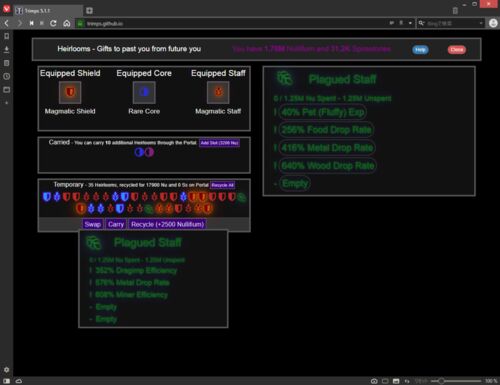The height and width of the screenshot is (385, 500).
Task: Carry the selected Plagued Staff
Action: pyautogui.click(x=116, y=224)
